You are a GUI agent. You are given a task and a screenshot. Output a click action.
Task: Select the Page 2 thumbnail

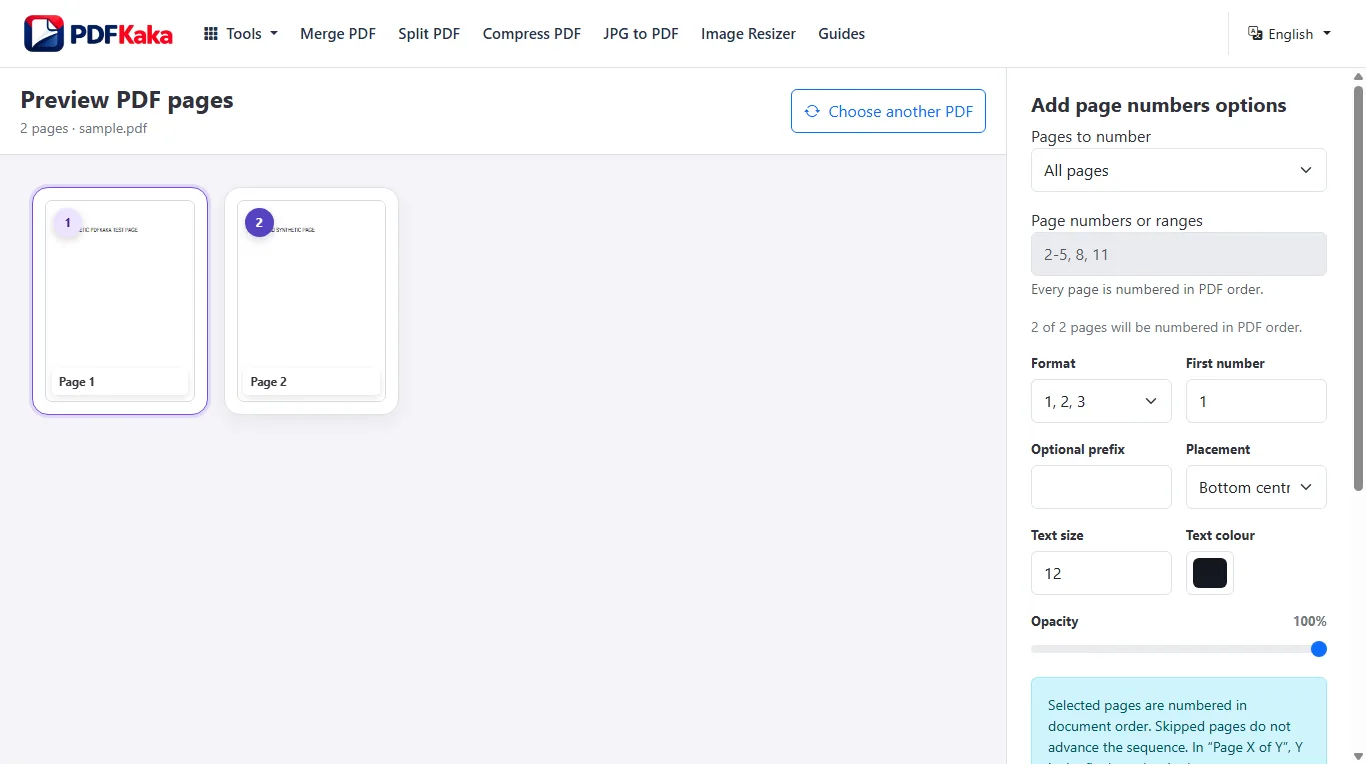coord(311,301)
